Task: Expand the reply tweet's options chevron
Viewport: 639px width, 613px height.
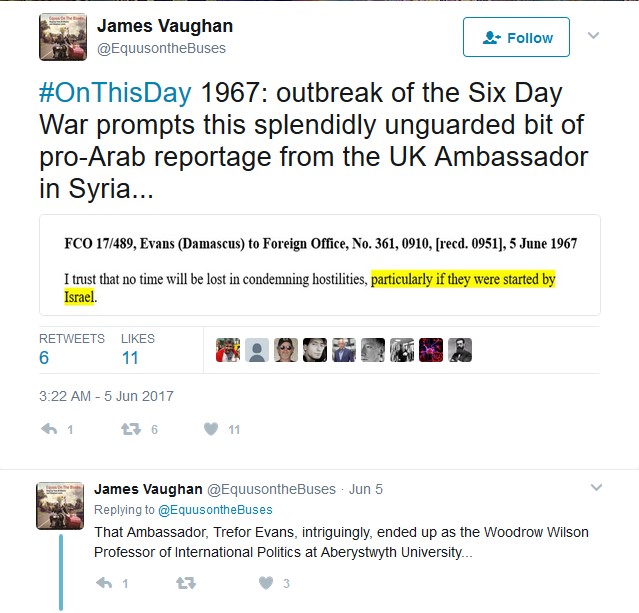Action: pos(596,487)
